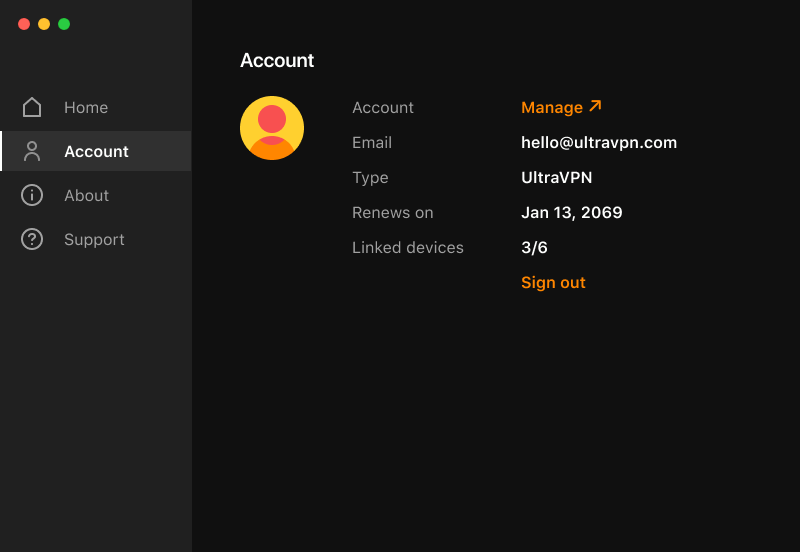The height and width of the screenshot is (552, 800).
Task: Close the window with red button
Action: (24, 24)
